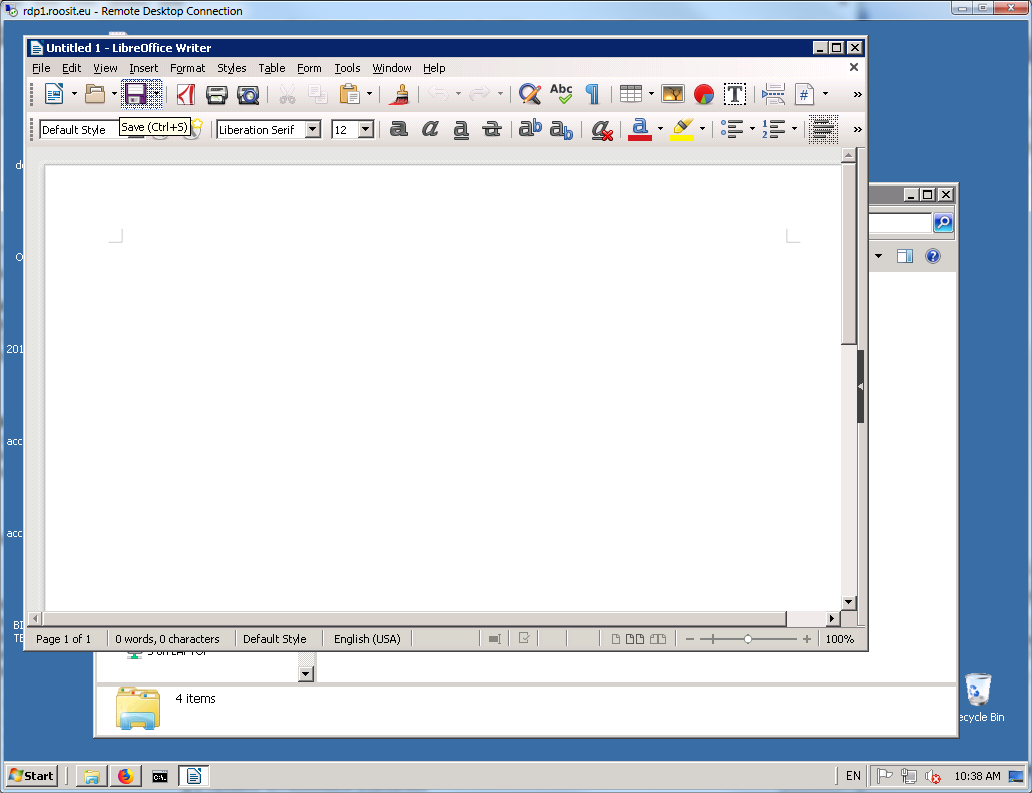Save the document with the floppy icon

(x=136, y=94)
